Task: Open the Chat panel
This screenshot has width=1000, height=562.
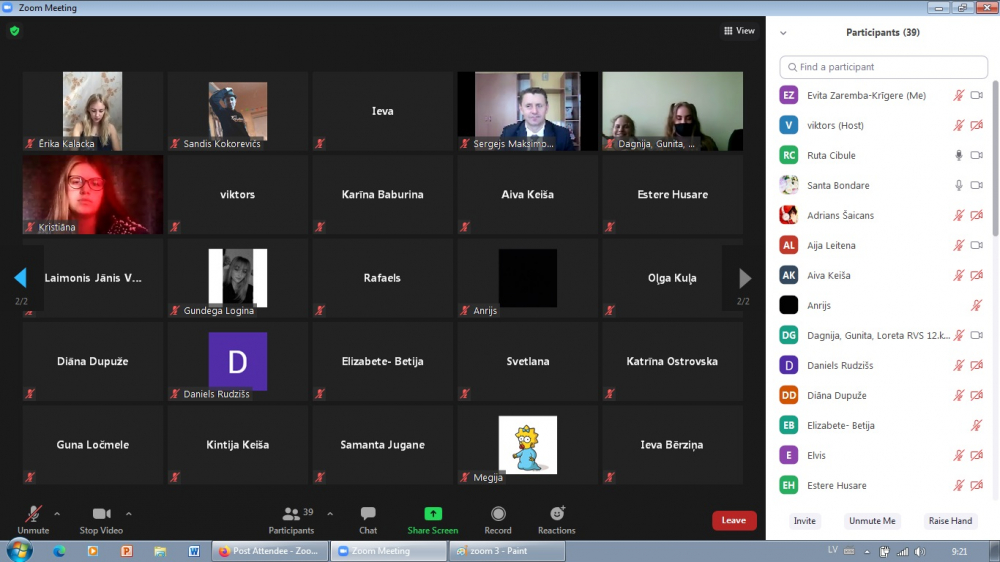Action: 368,514
